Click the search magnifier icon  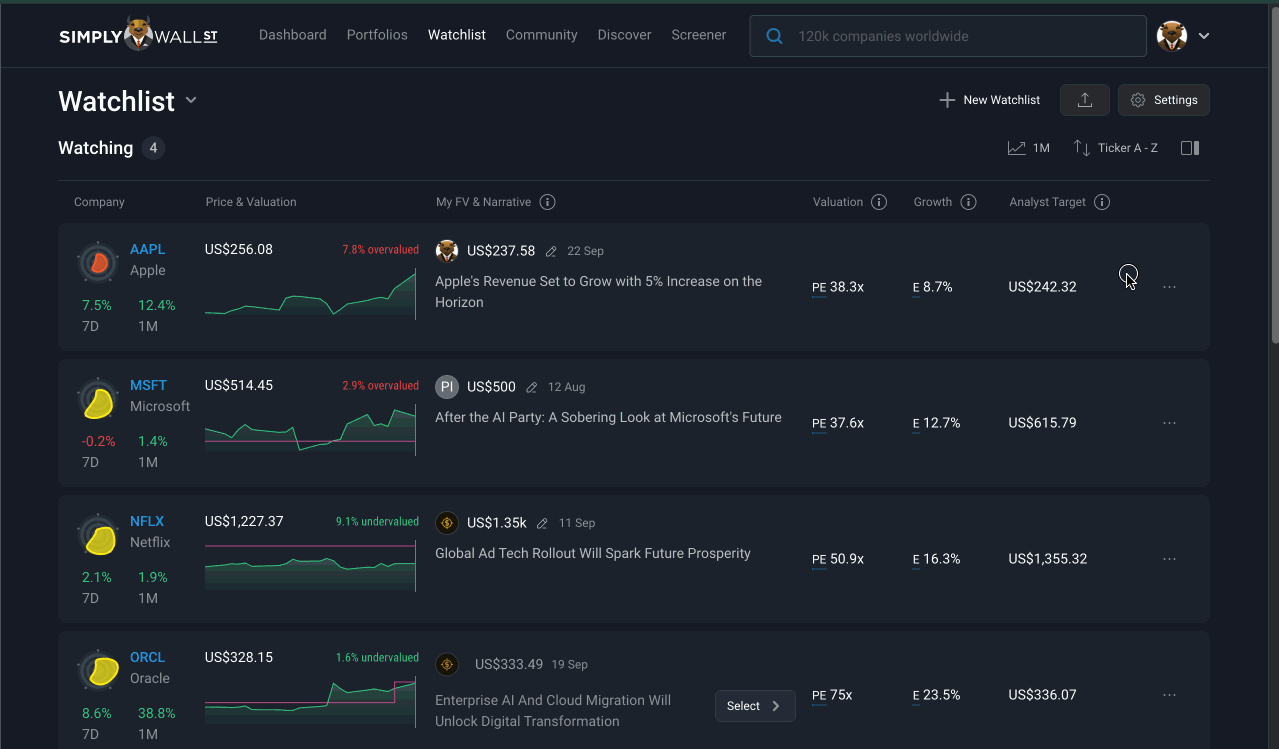point(774,36)
